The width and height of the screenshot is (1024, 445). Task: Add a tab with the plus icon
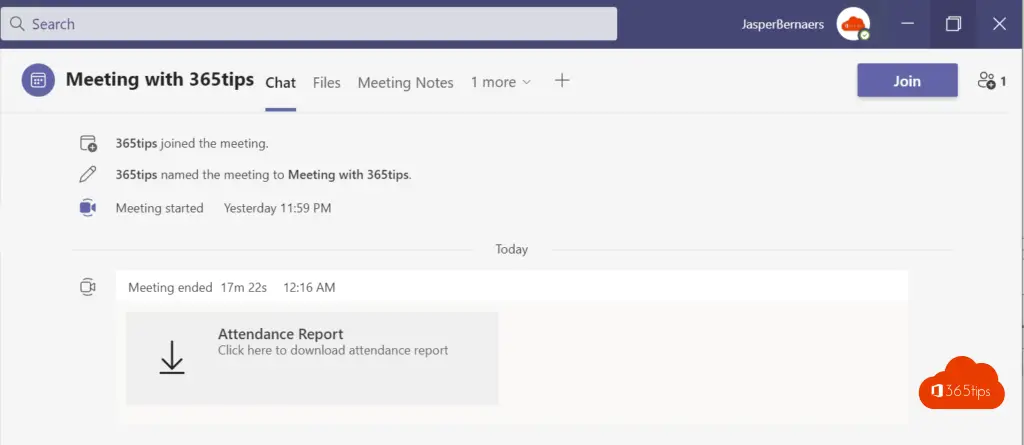pos(562,81)
